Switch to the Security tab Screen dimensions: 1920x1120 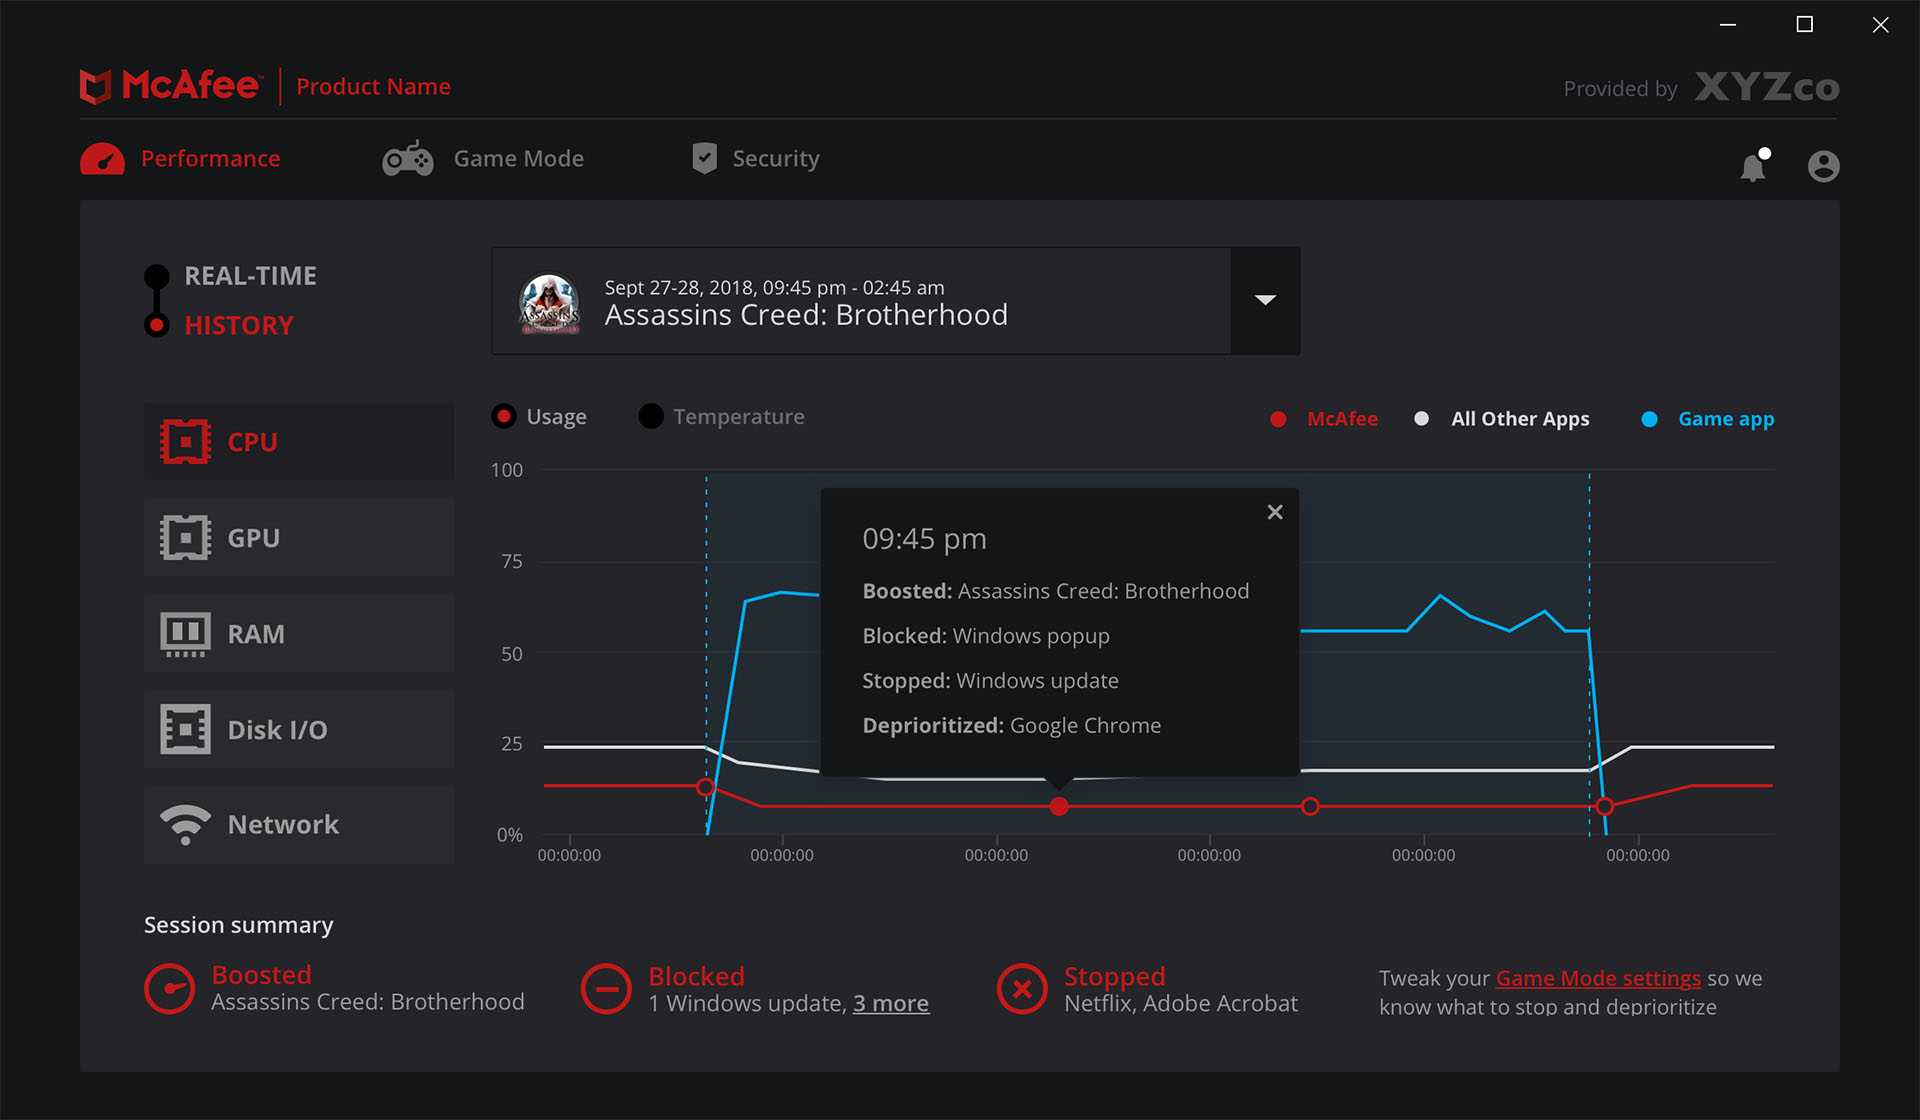coord(756,158)
